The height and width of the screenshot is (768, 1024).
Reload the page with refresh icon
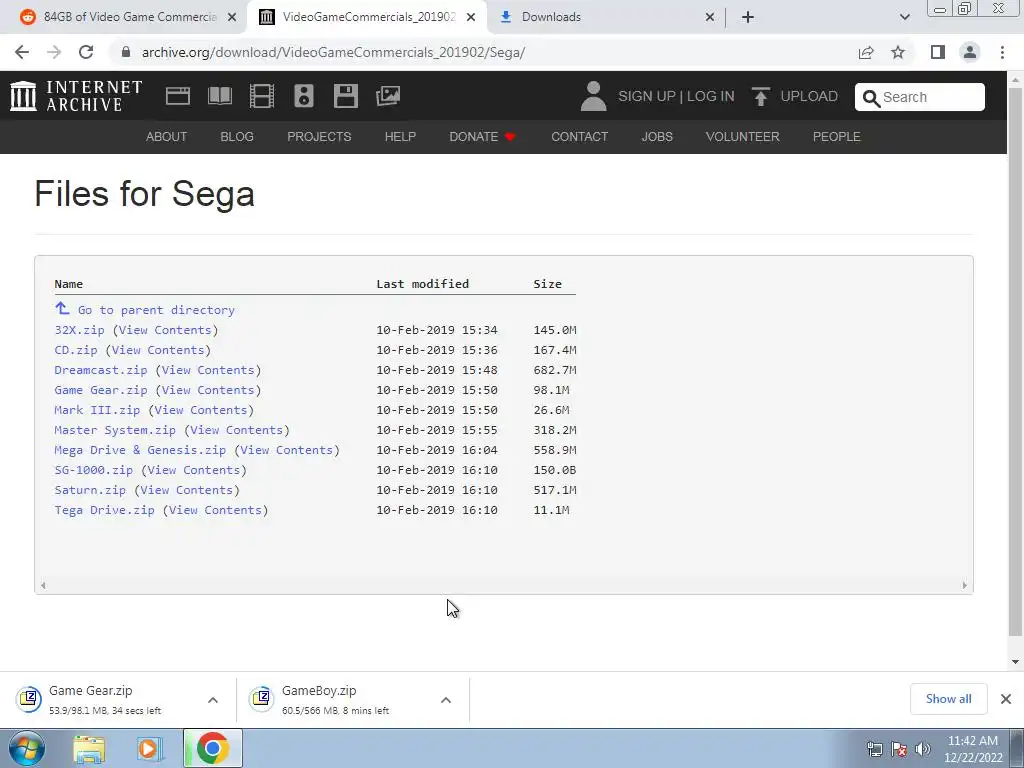pos(86,52)
